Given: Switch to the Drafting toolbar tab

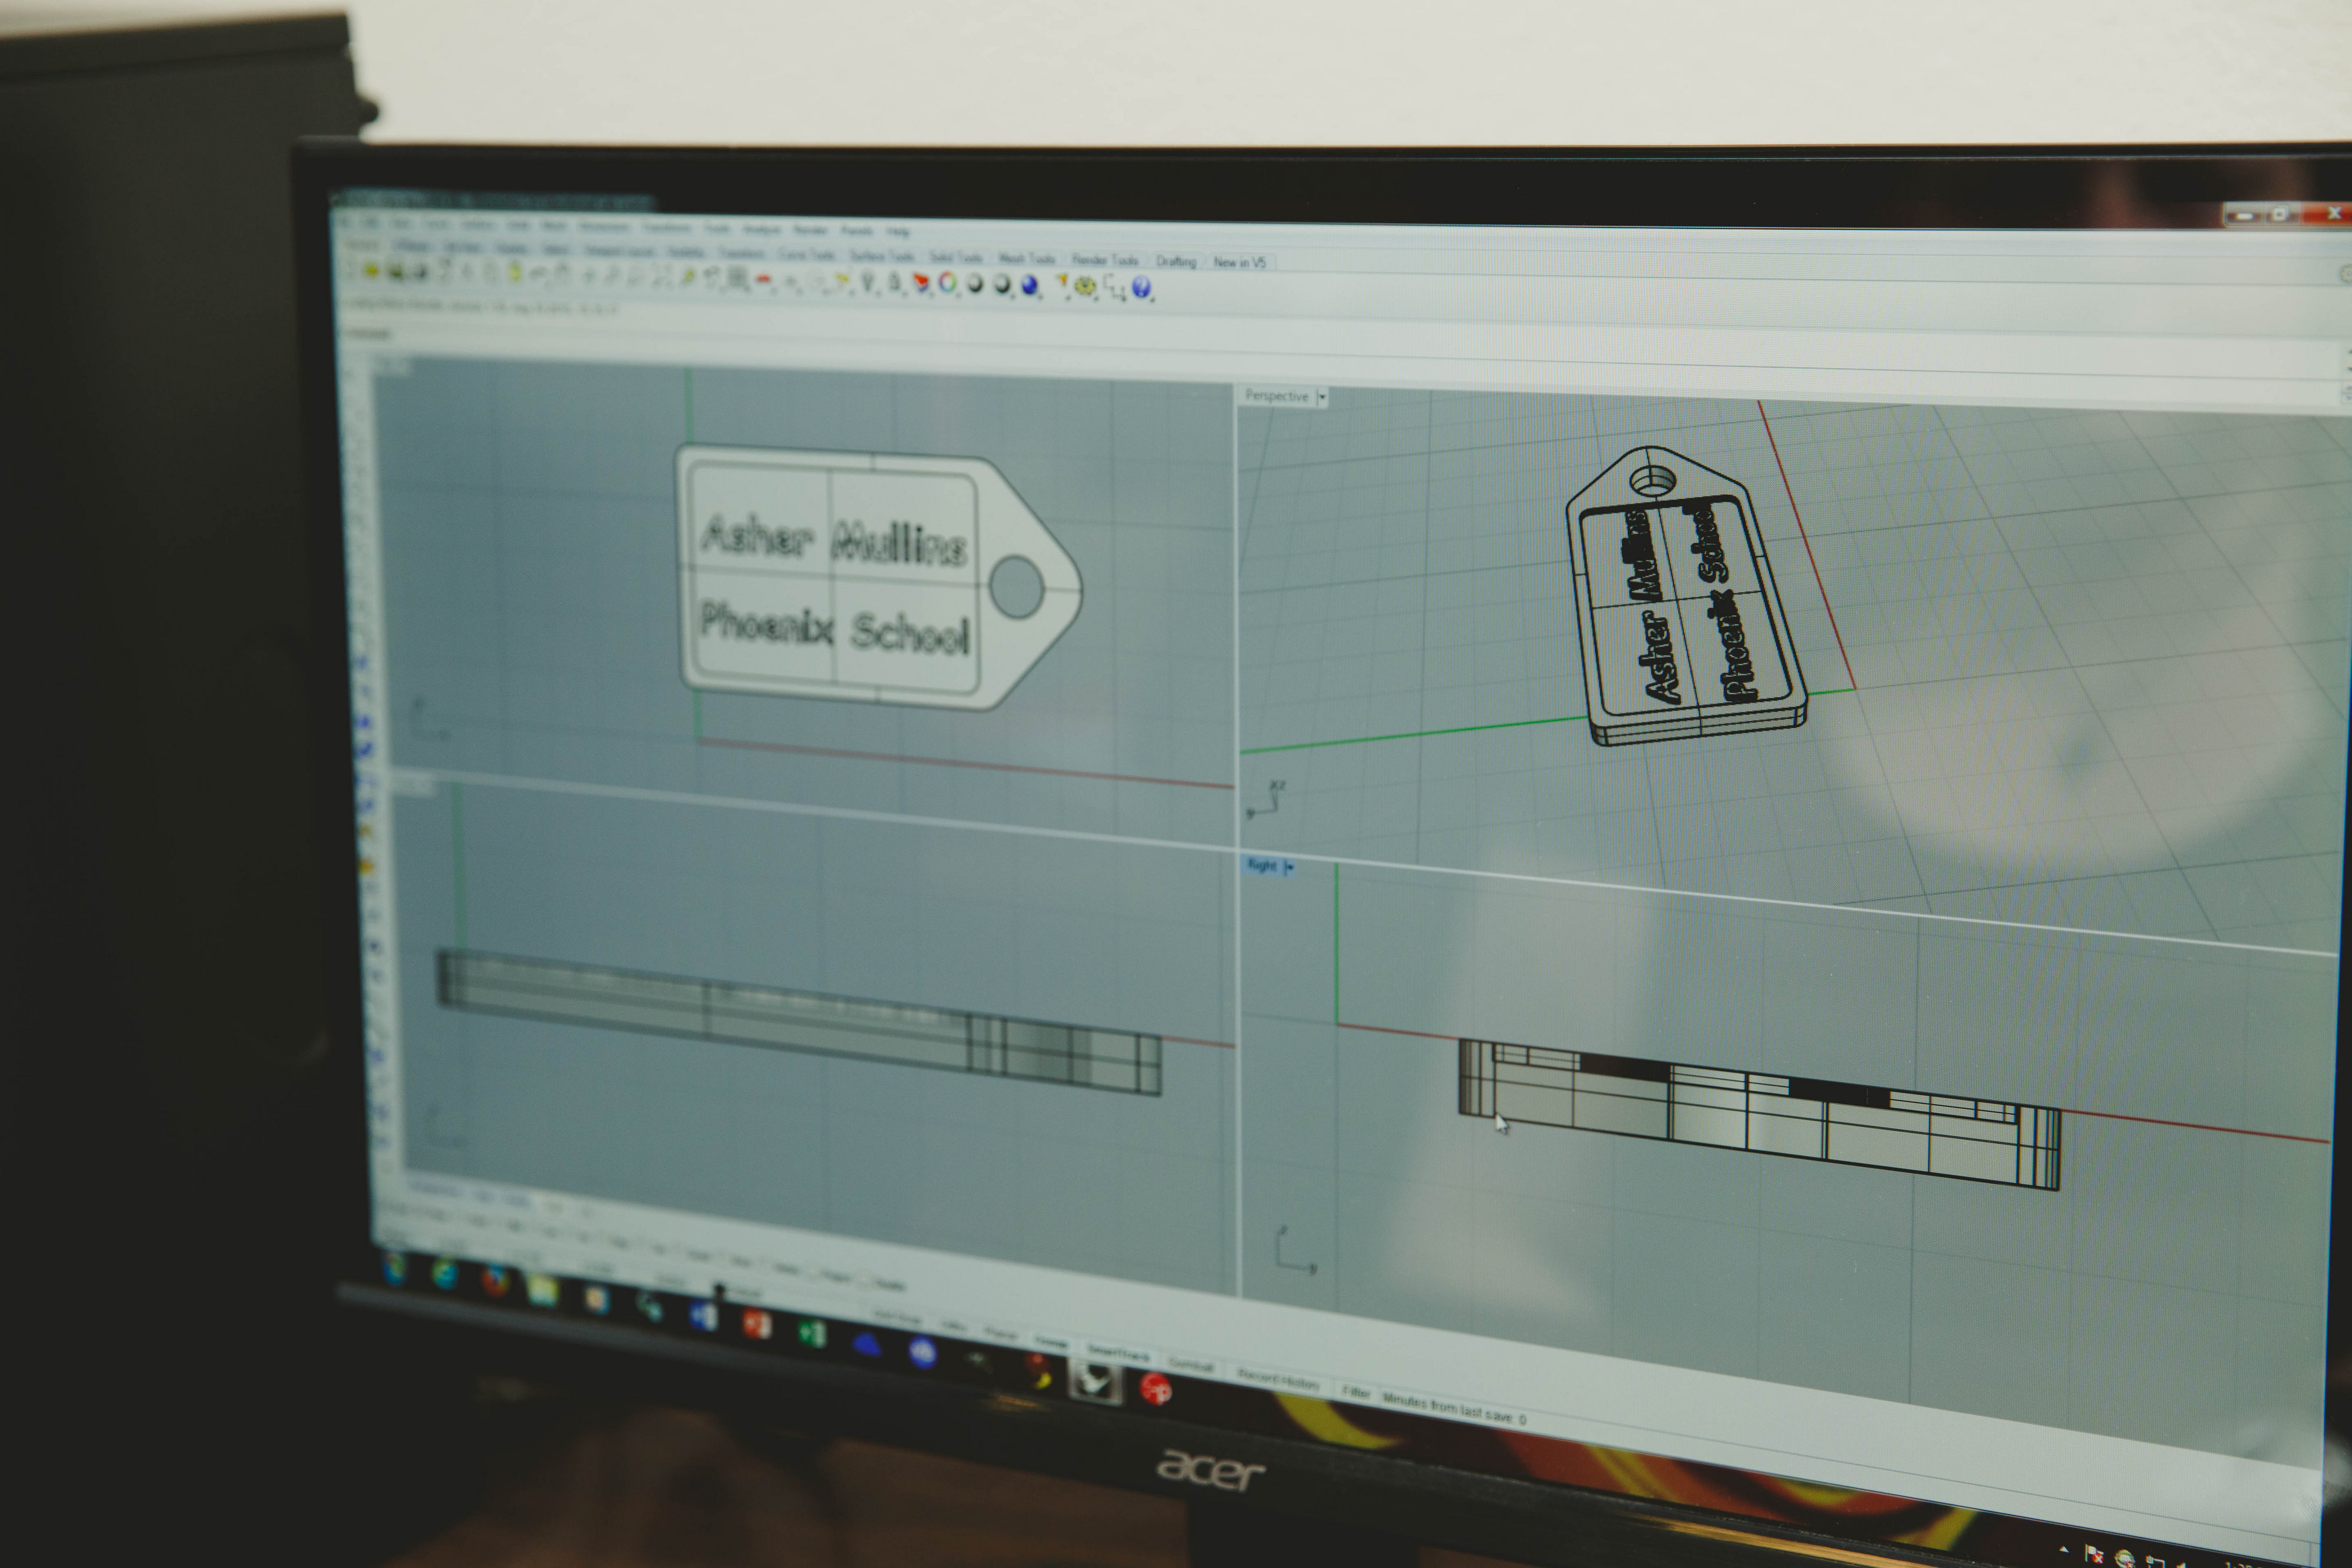Looking at the screenshot, I should pyautogui.click(x=1176, y=261).
